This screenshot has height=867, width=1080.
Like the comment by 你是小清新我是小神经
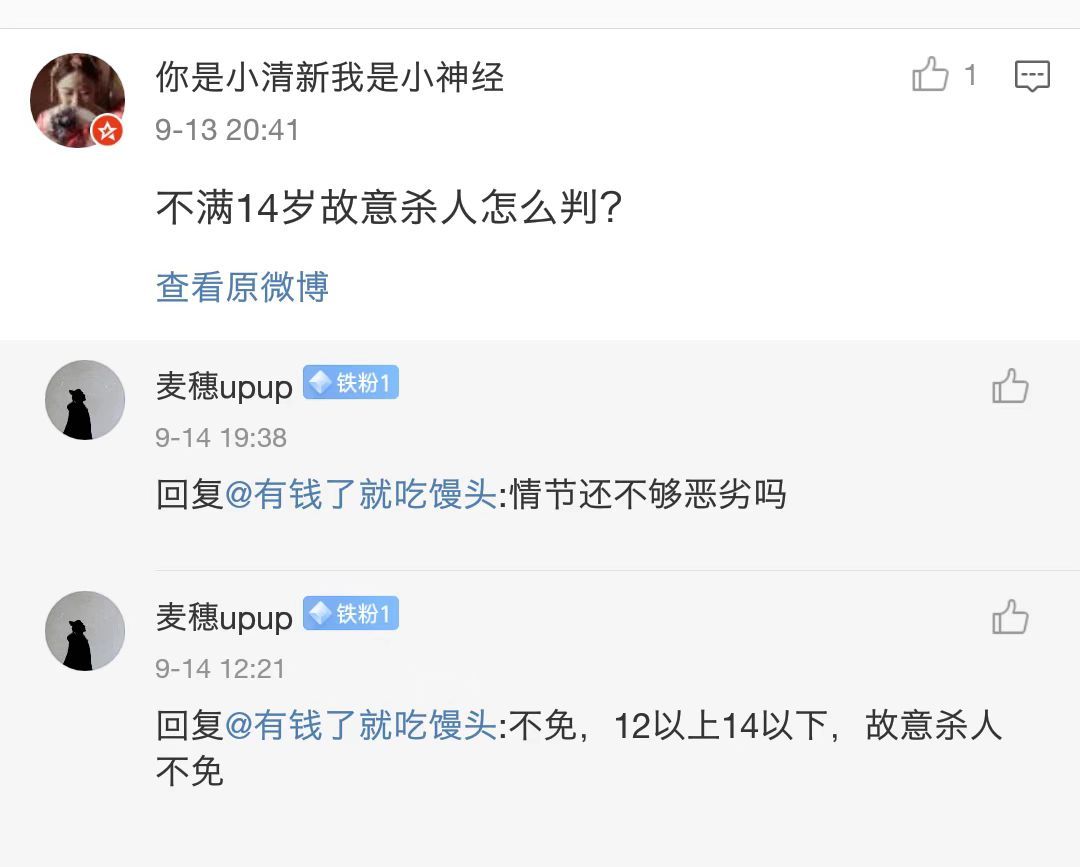[930, 76]
